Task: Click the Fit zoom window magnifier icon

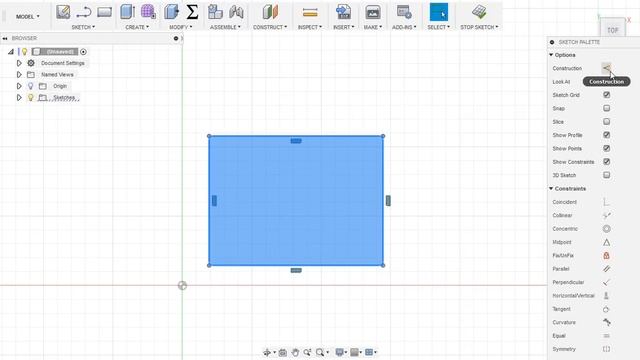Action: coord(320,352)
